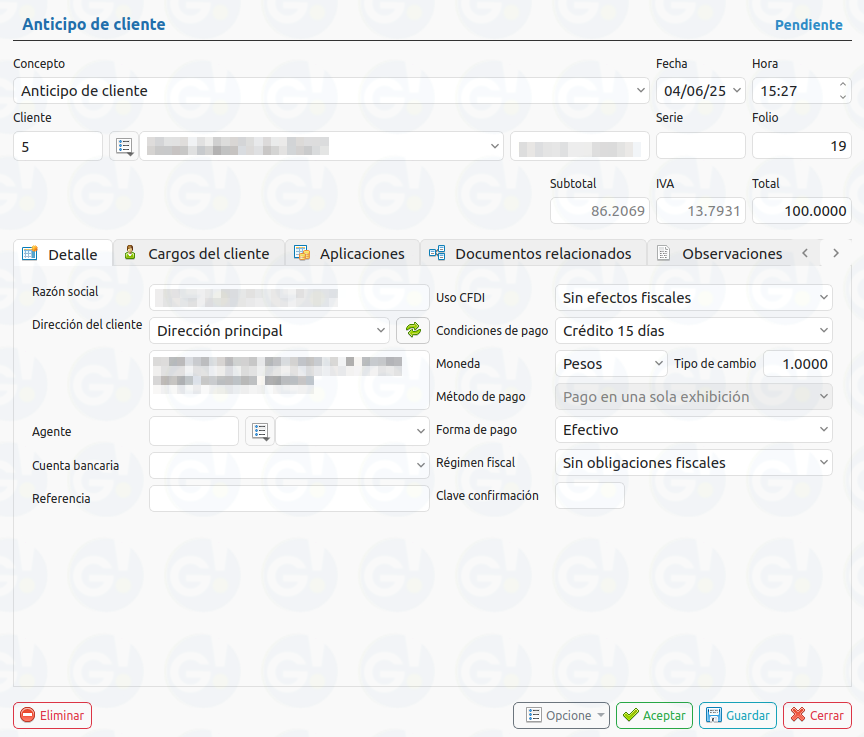Open the Aplicaciones tab

click(x=352, y=253)
